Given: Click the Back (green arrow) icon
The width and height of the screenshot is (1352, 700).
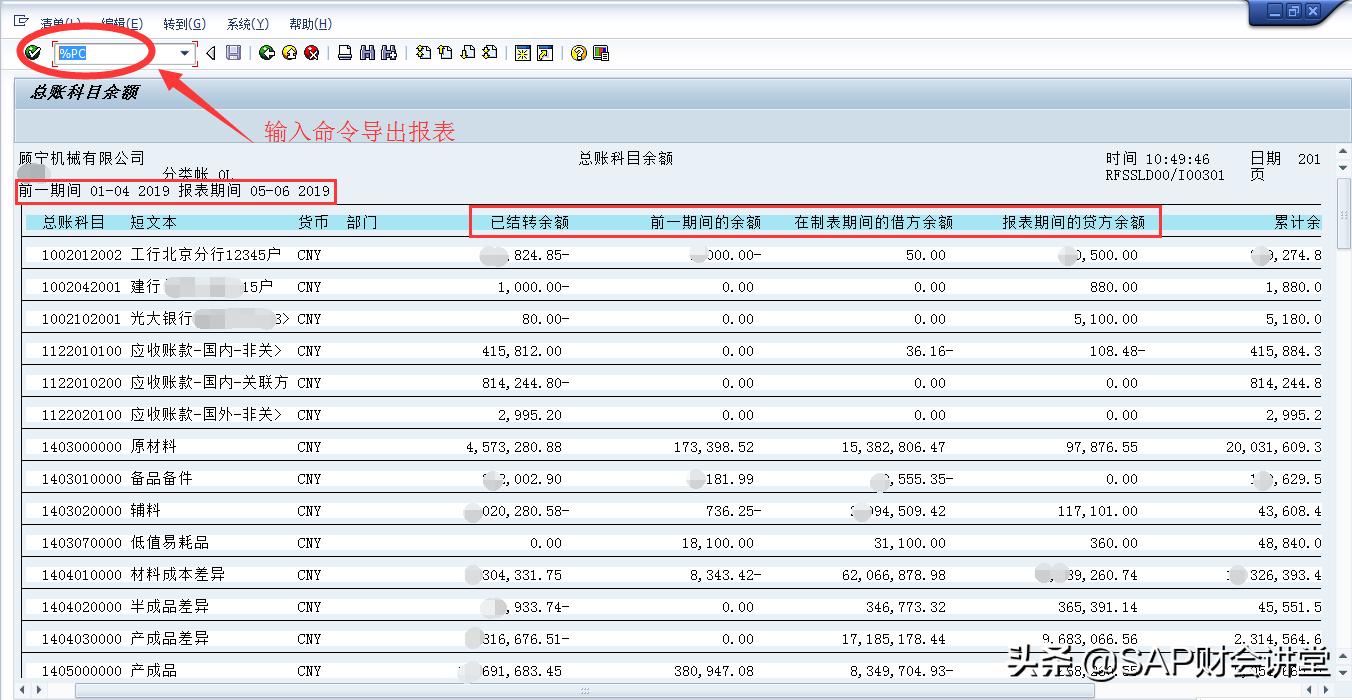Looking at the screenshot, I should click(x=266, y=53).
